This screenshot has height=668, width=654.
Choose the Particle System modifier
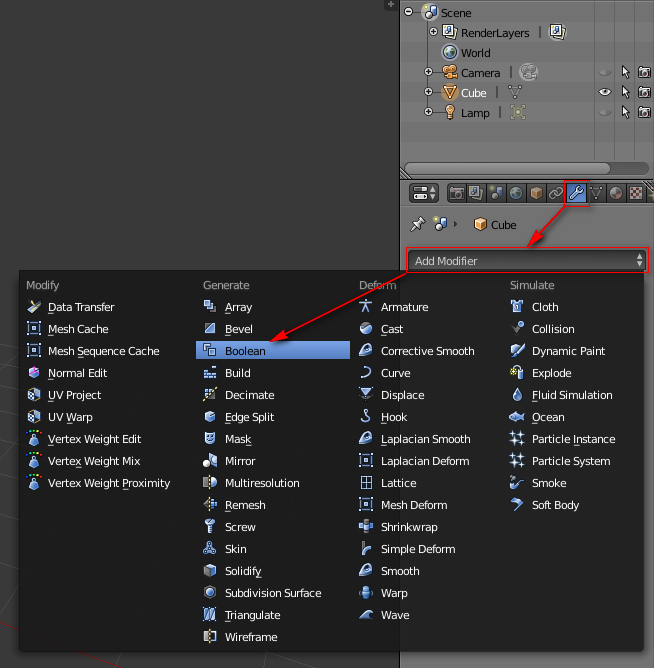(x=573, y=461)
